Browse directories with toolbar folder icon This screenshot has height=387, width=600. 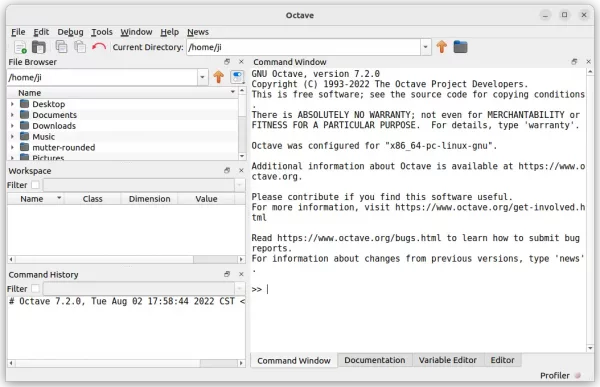pos(460,47)
